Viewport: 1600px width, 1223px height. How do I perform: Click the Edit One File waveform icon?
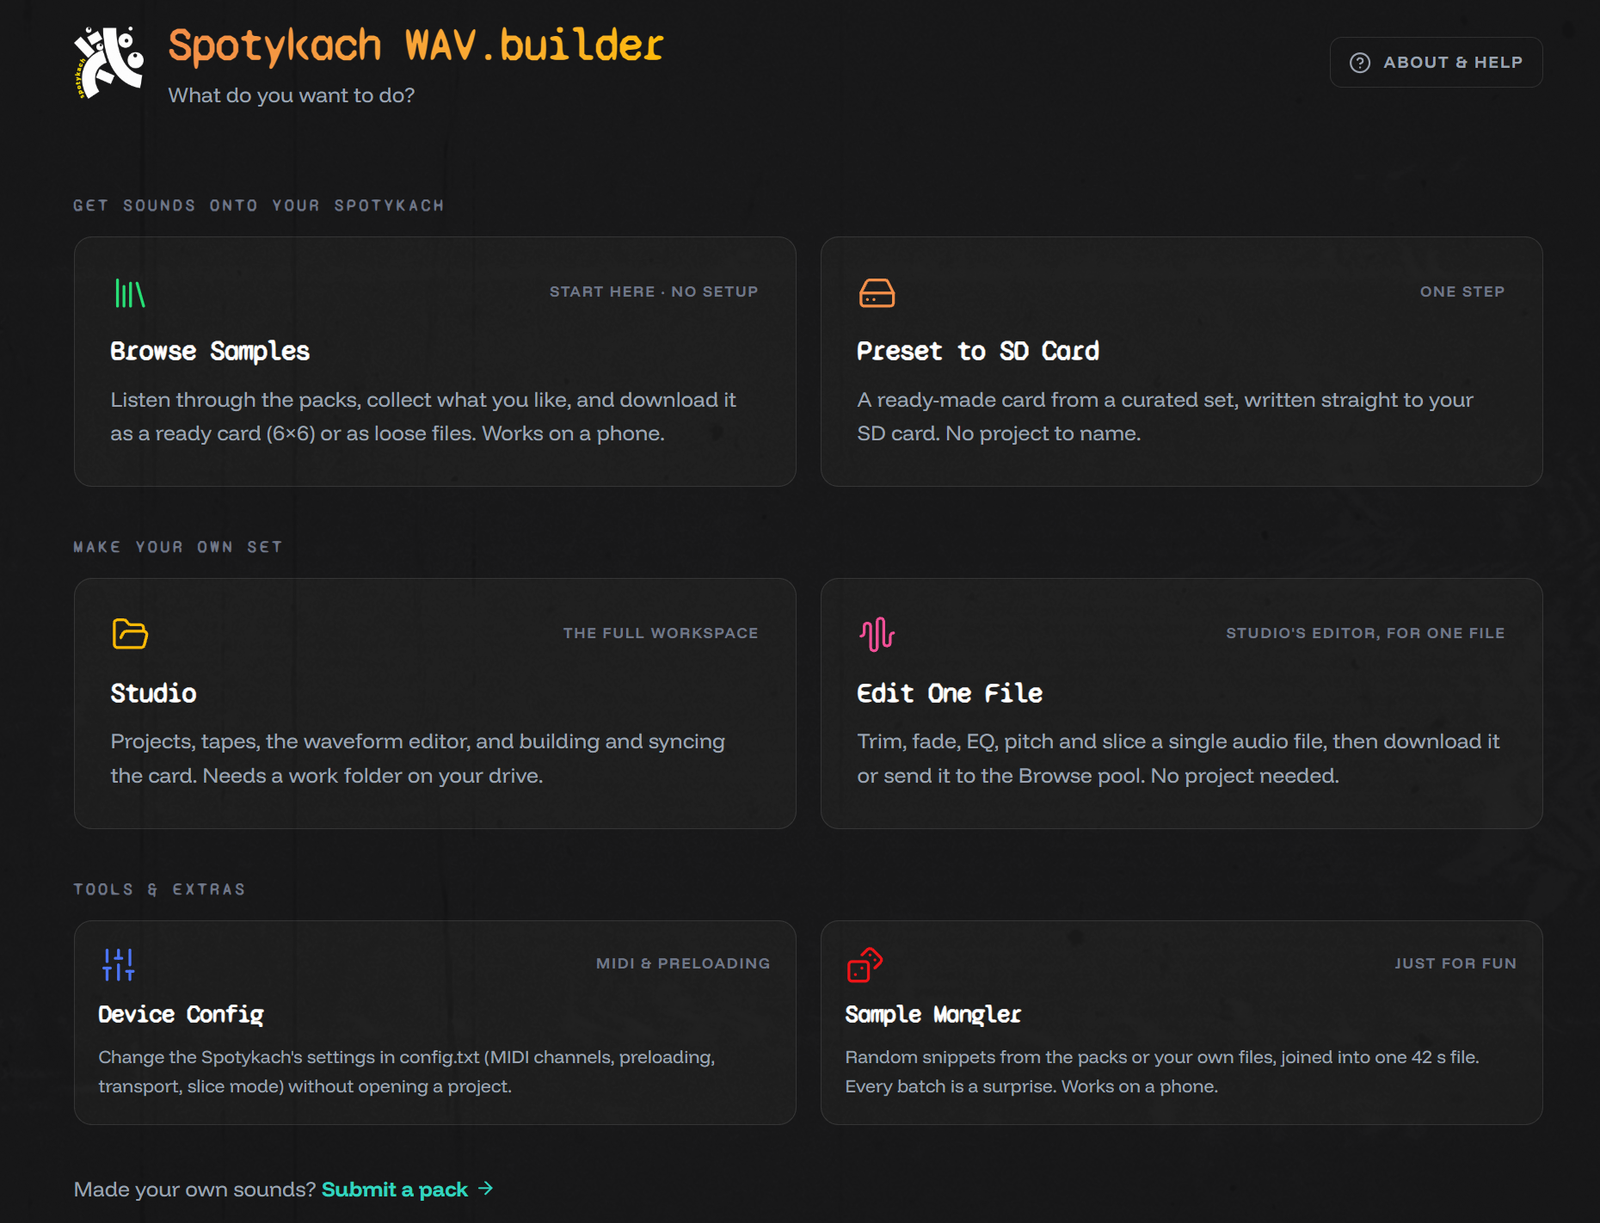[877, 634]
